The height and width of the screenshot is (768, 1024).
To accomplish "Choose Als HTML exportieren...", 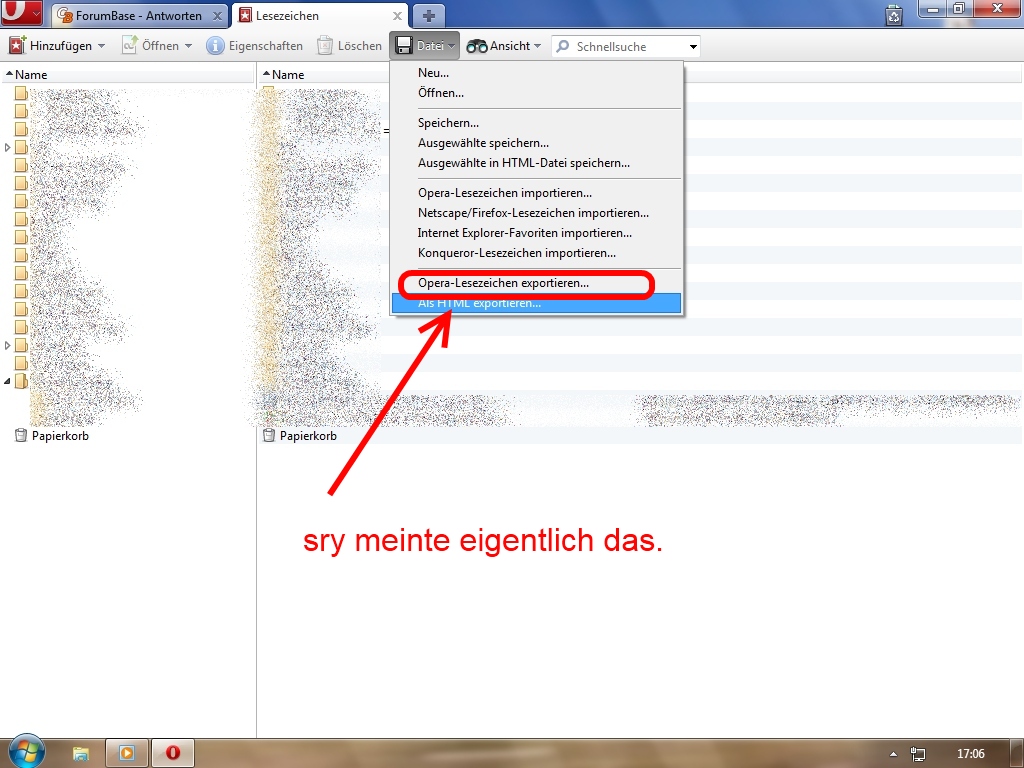I will pos(536,303).
